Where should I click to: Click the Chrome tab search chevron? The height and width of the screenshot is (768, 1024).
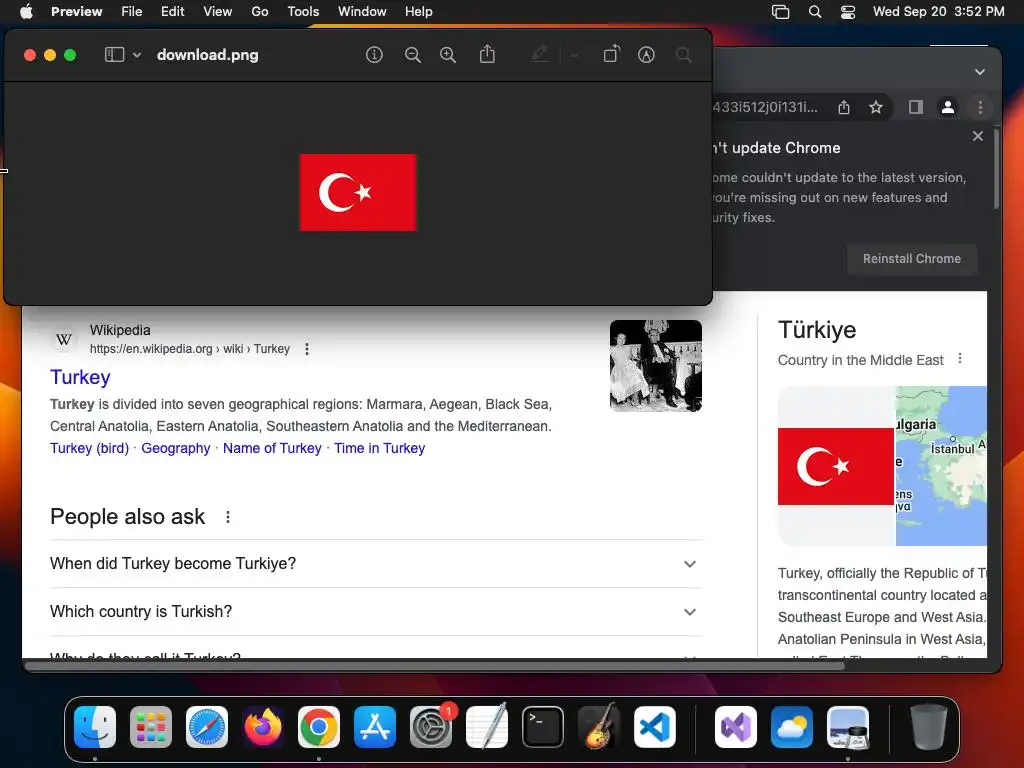pyautogui.click(x=980, y=72)
